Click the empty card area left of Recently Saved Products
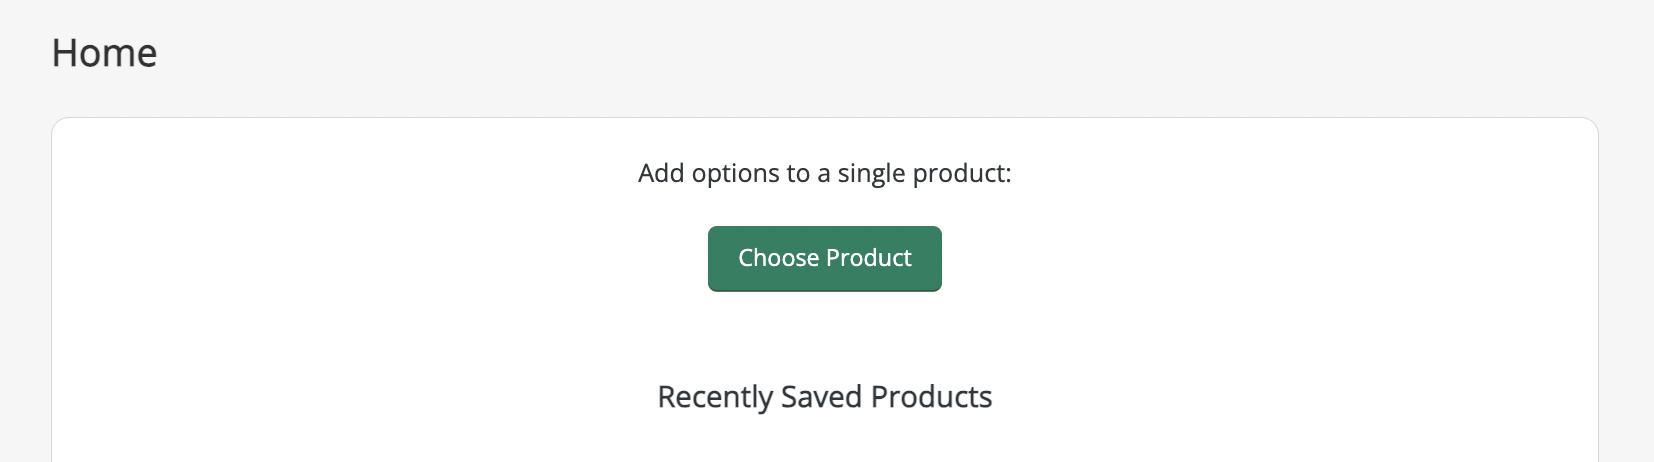The height and width of the screenshot is (462, 1654). (350, 397)
